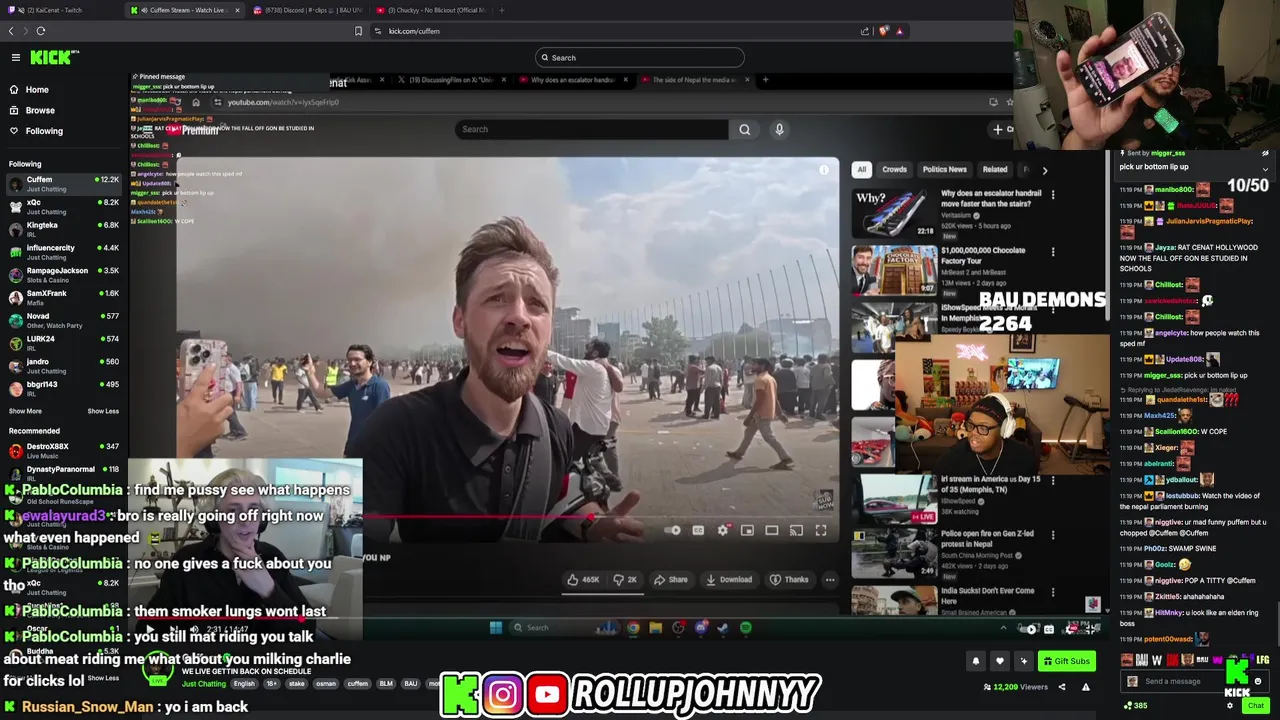
Task: Open Home in the Kick sidebar
Action: (37, 90)
